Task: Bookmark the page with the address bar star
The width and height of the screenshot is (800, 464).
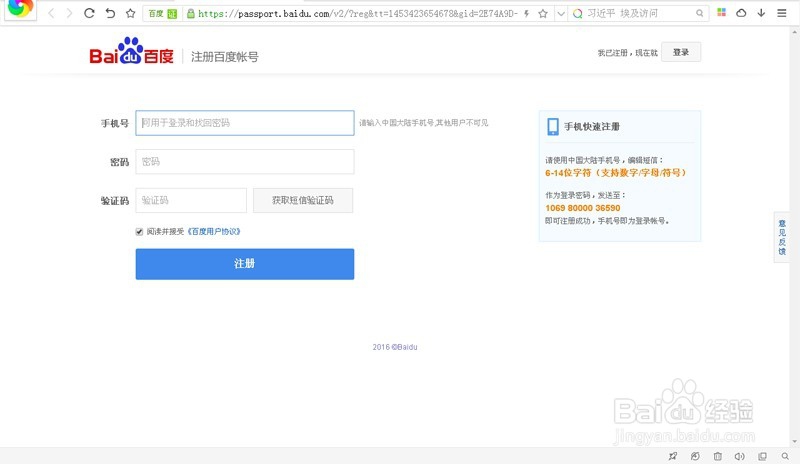Action: point(543,14)
